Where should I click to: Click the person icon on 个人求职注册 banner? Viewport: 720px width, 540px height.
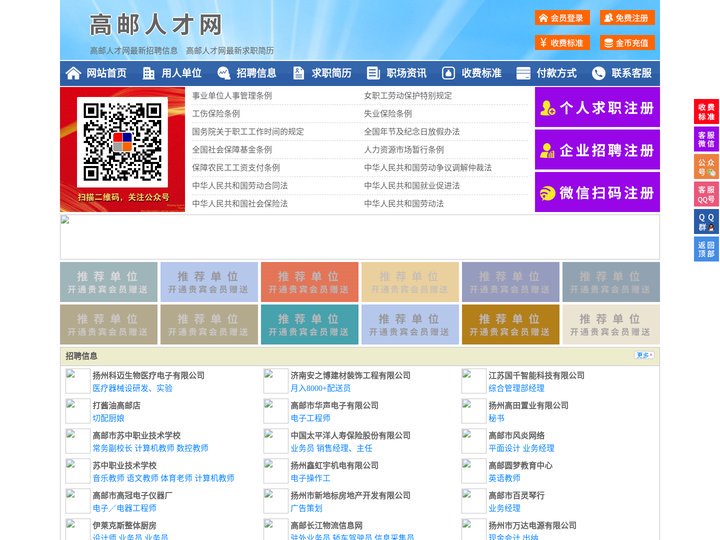pos(547,108)
